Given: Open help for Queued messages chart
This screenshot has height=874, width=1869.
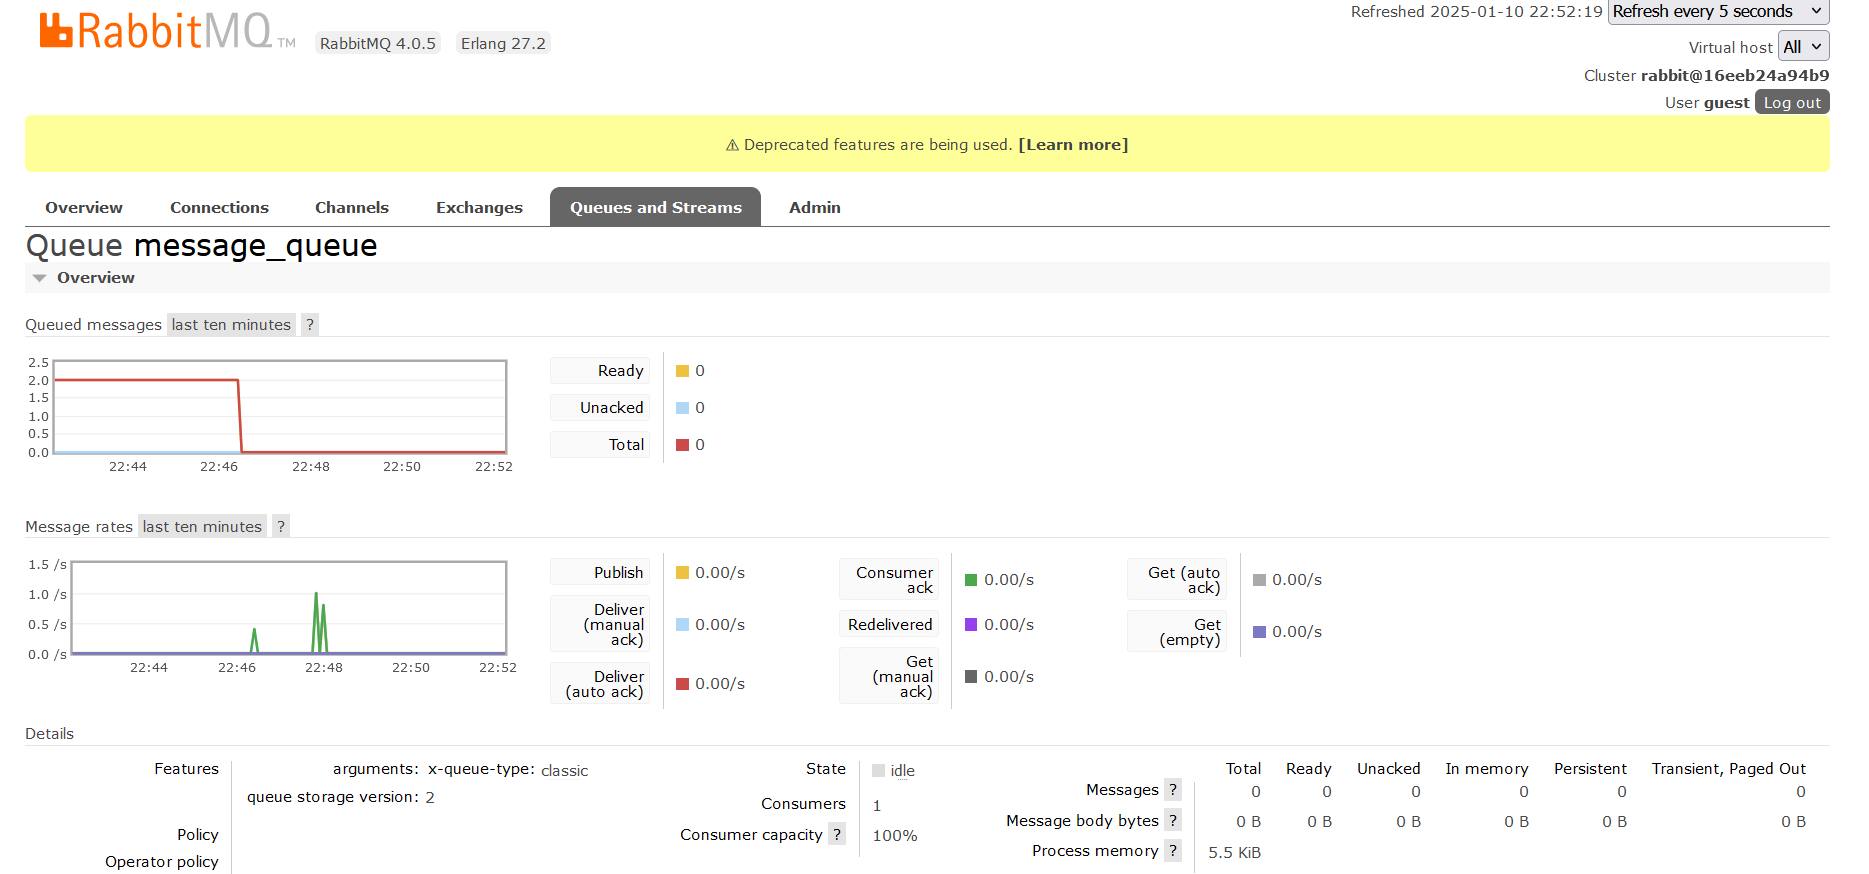Looking at the screenshot, I should click(310, 324).
